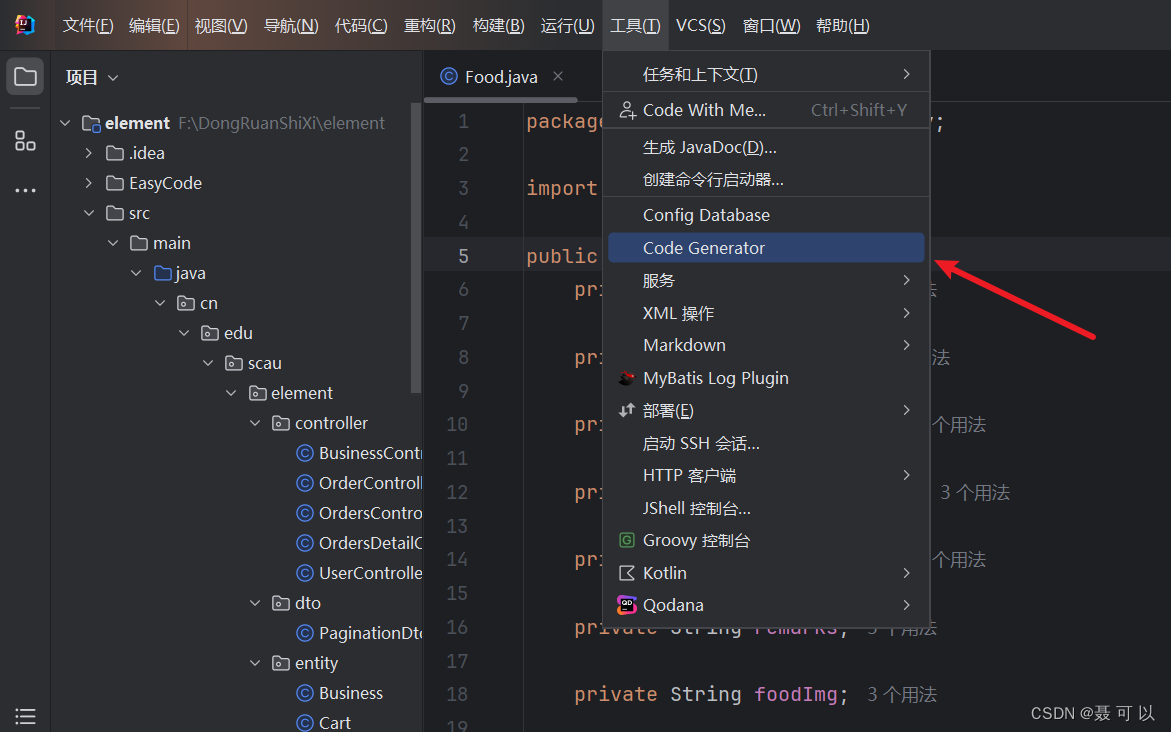Click the Qodana logo icon
Image resolution: width=1171 pixels, height=732 pixels.
[627, 605]
